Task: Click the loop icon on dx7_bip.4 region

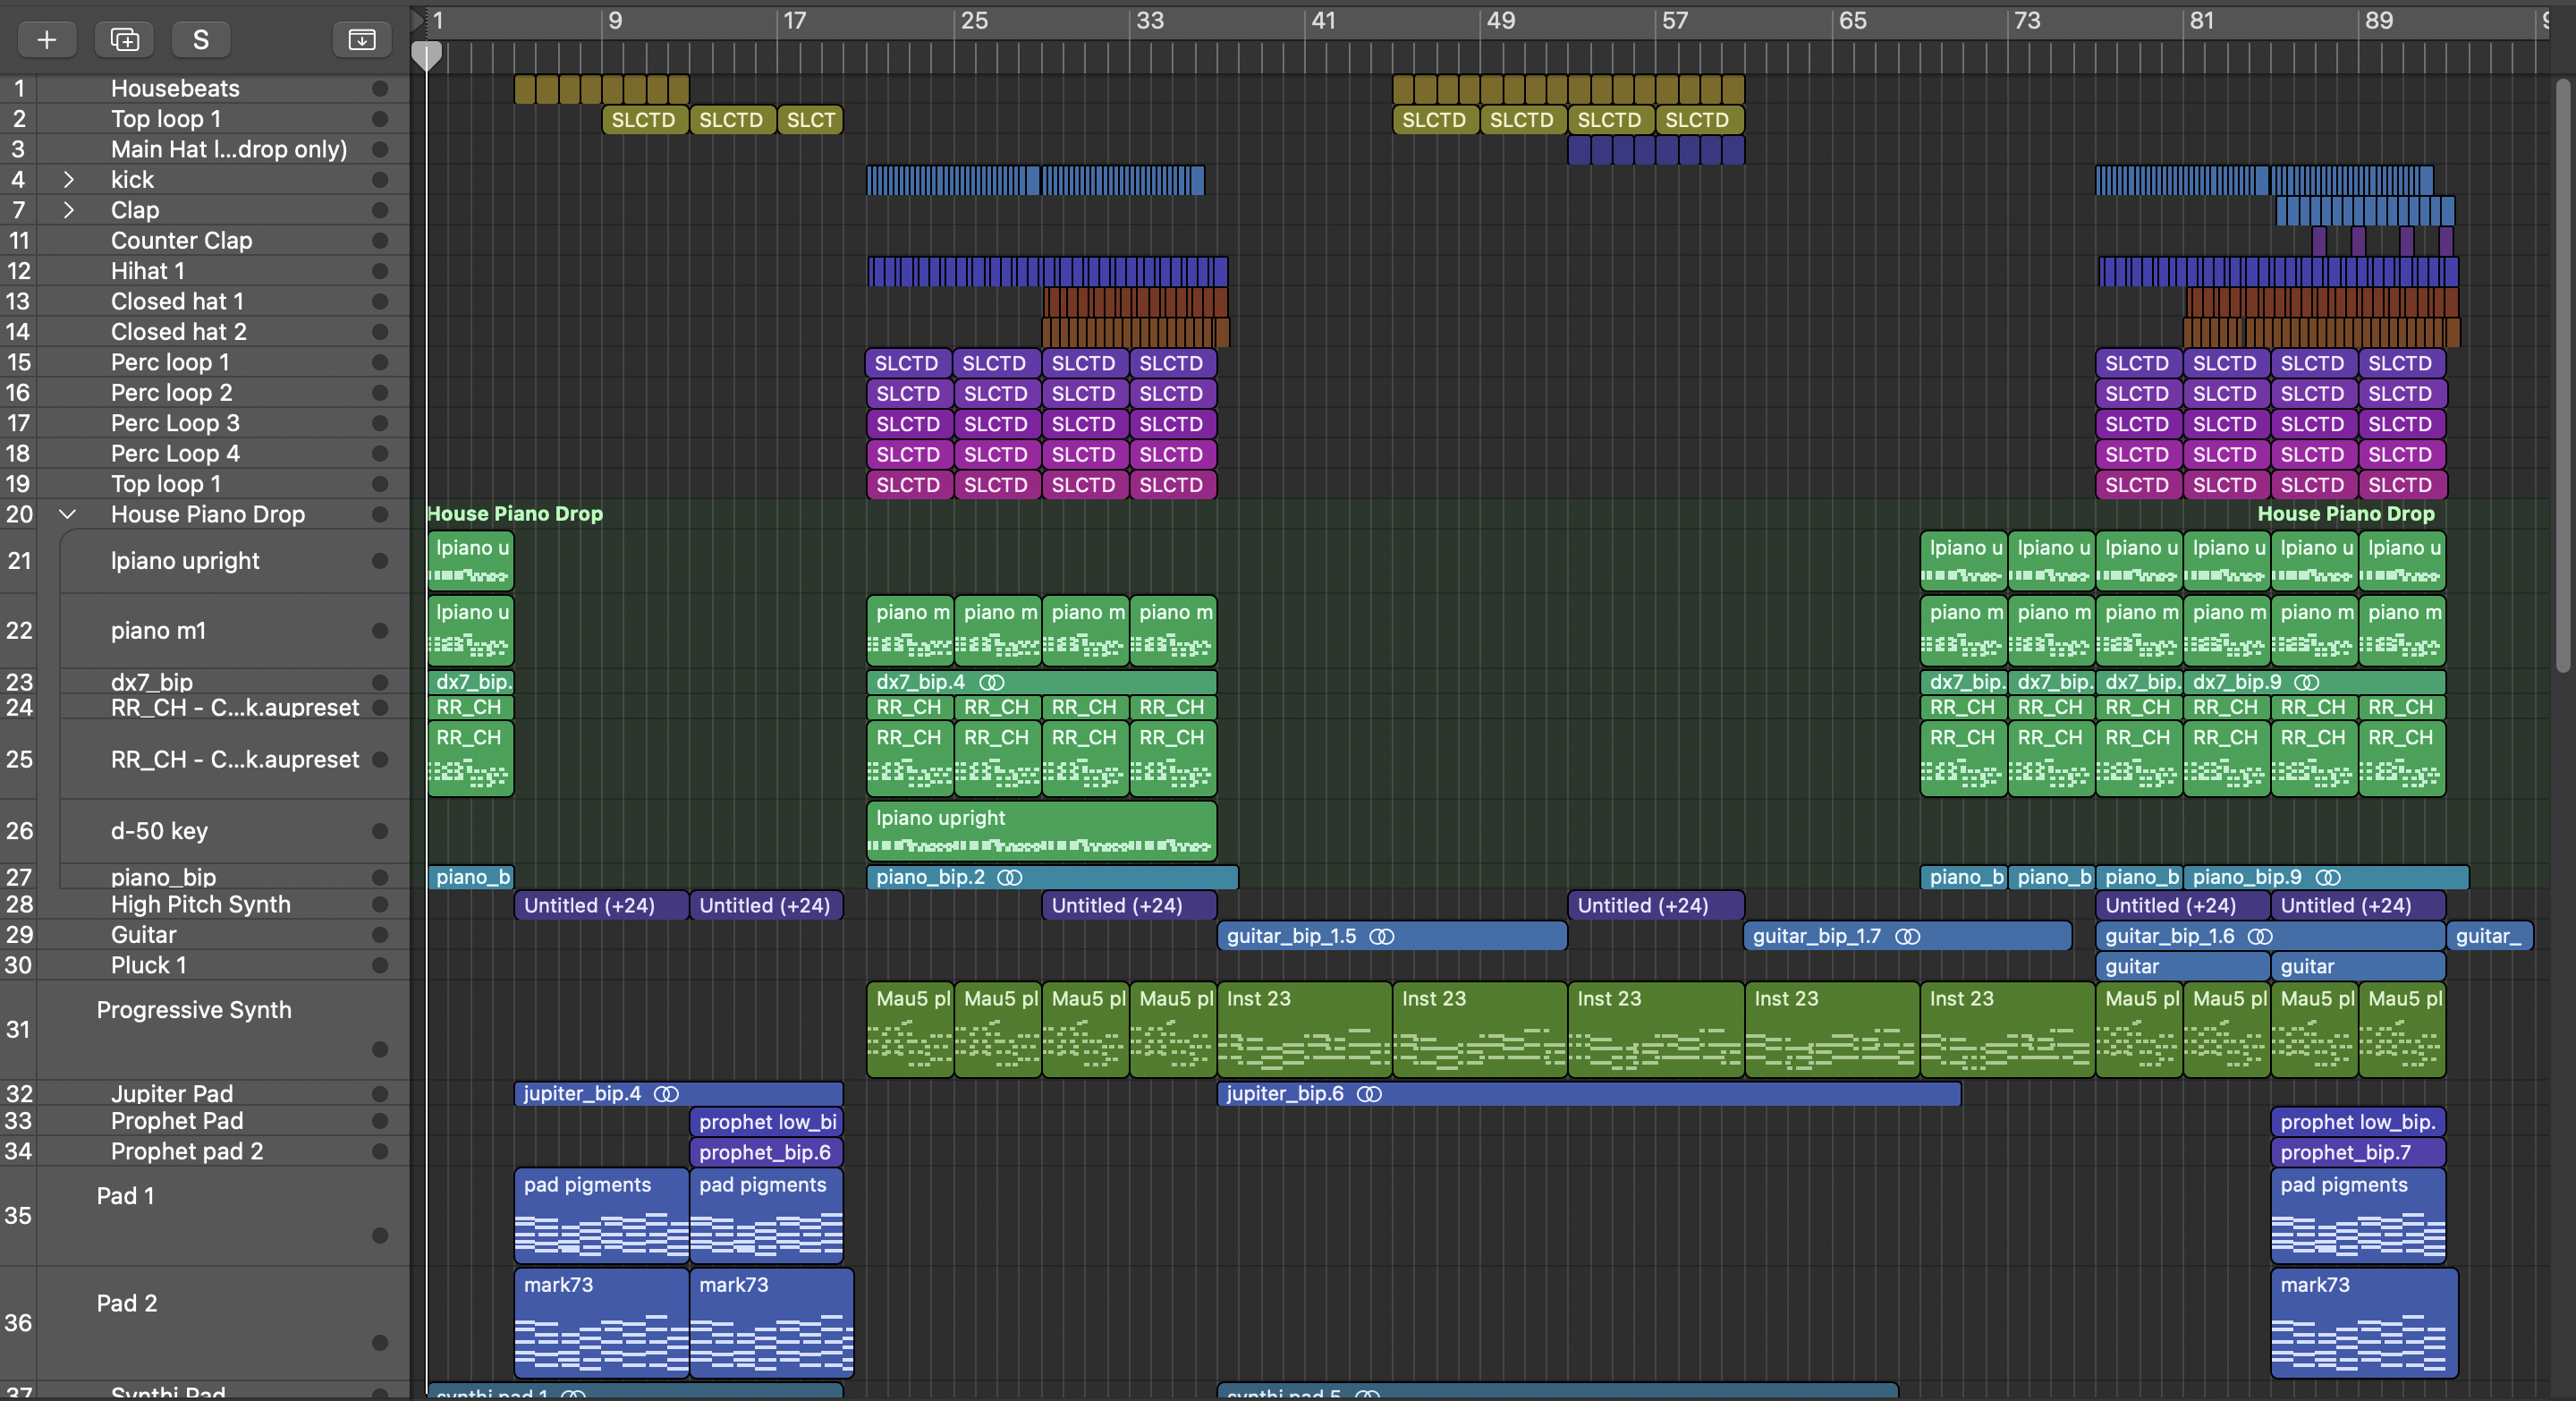Action: coord(991,683)
